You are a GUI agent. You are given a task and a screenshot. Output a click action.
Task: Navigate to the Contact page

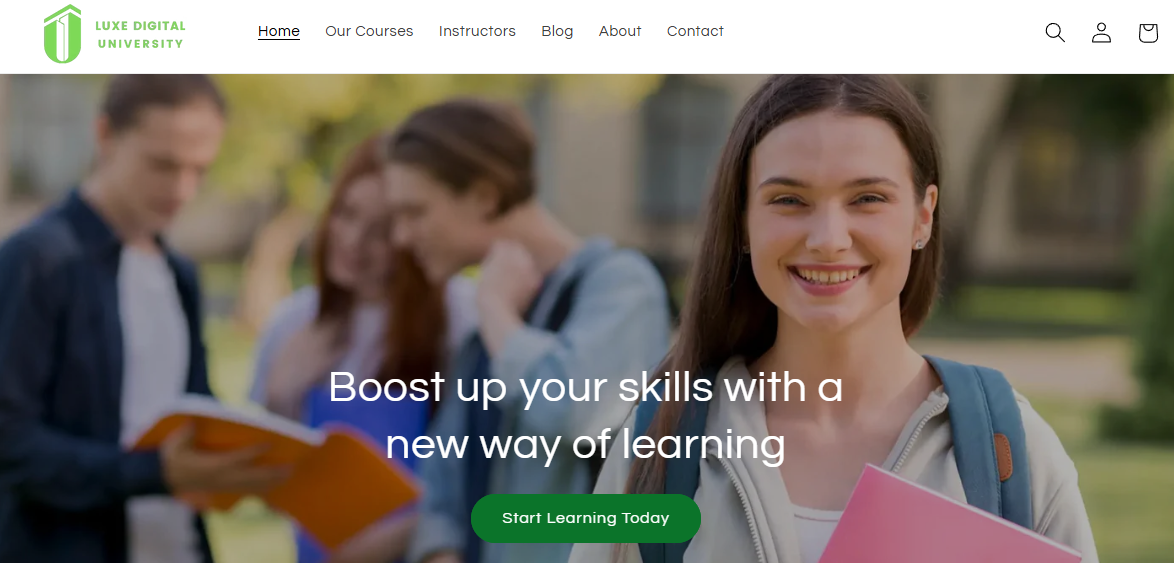695,31
